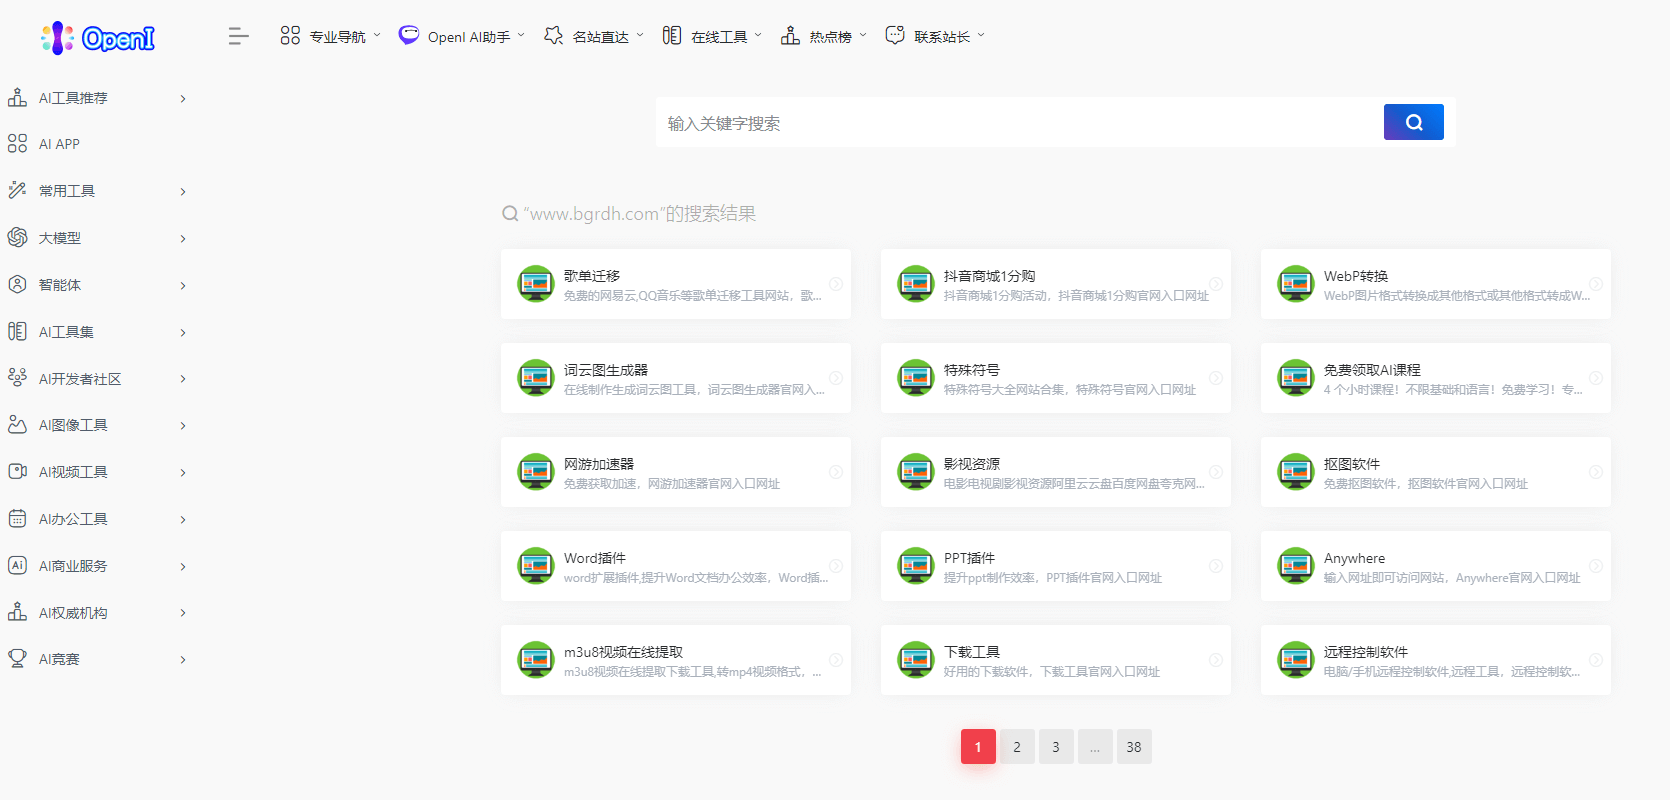1670x800 pixels.
Task: Go to page 3 of results
Action: click(x=1056, y=747)
